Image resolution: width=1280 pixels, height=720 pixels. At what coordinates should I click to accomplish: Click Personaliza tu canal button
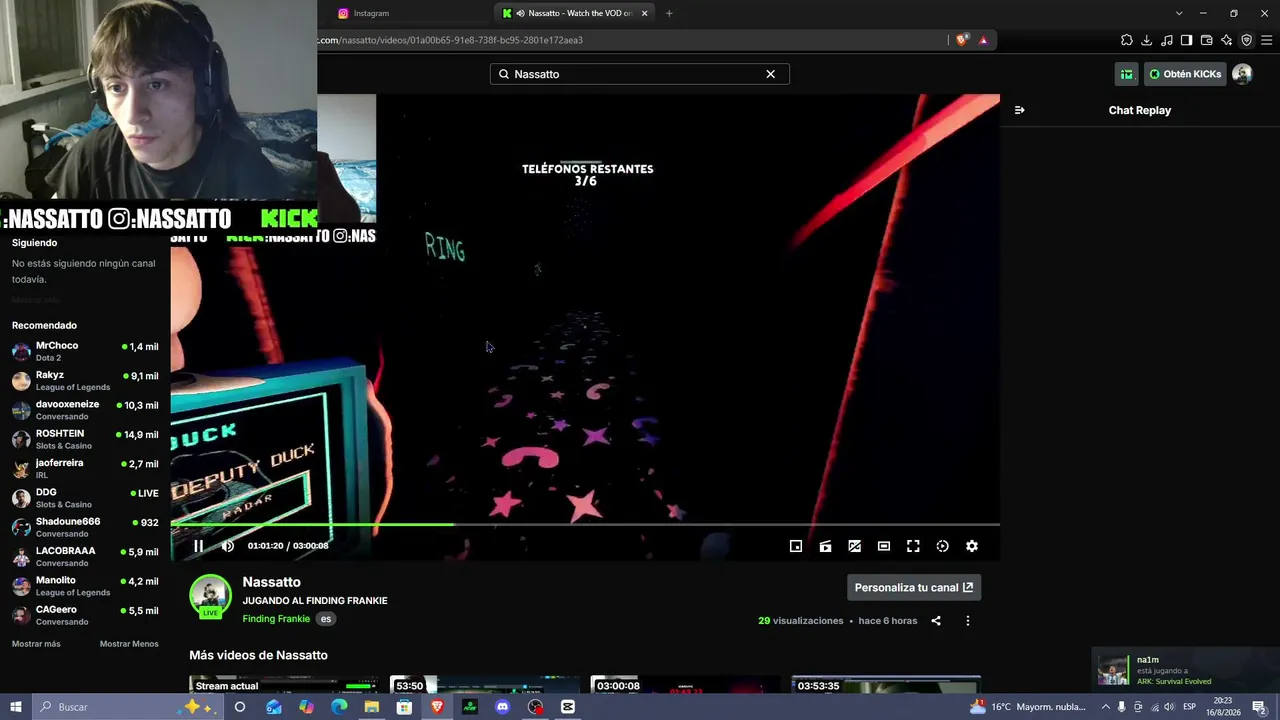click(x=914, y=588)
